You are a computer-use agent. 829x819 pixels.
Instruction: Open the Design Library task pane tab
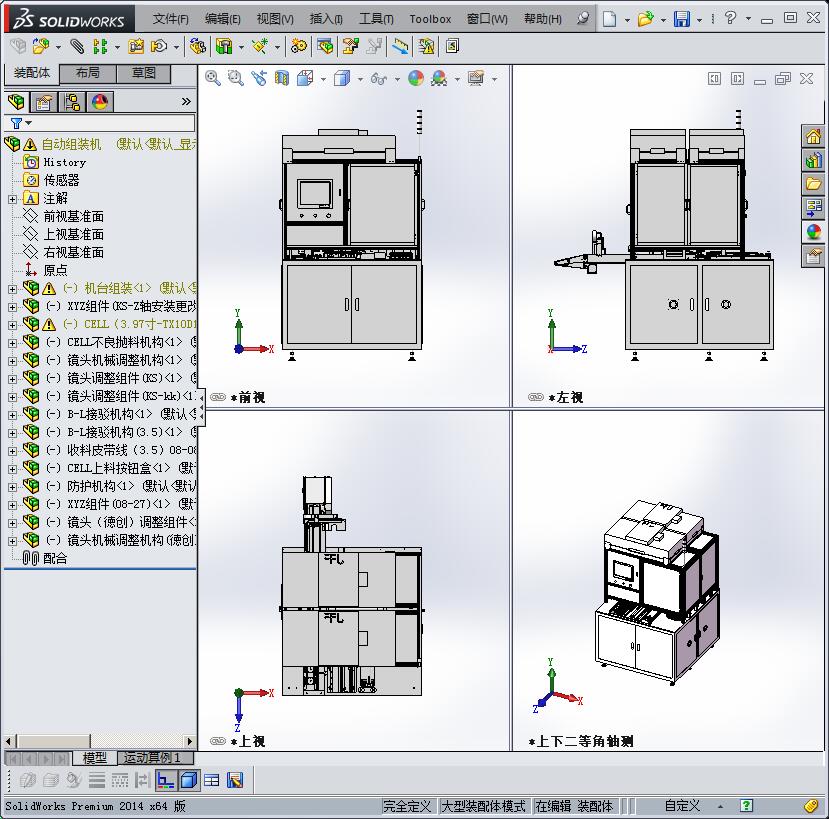[x=813, y=160]
